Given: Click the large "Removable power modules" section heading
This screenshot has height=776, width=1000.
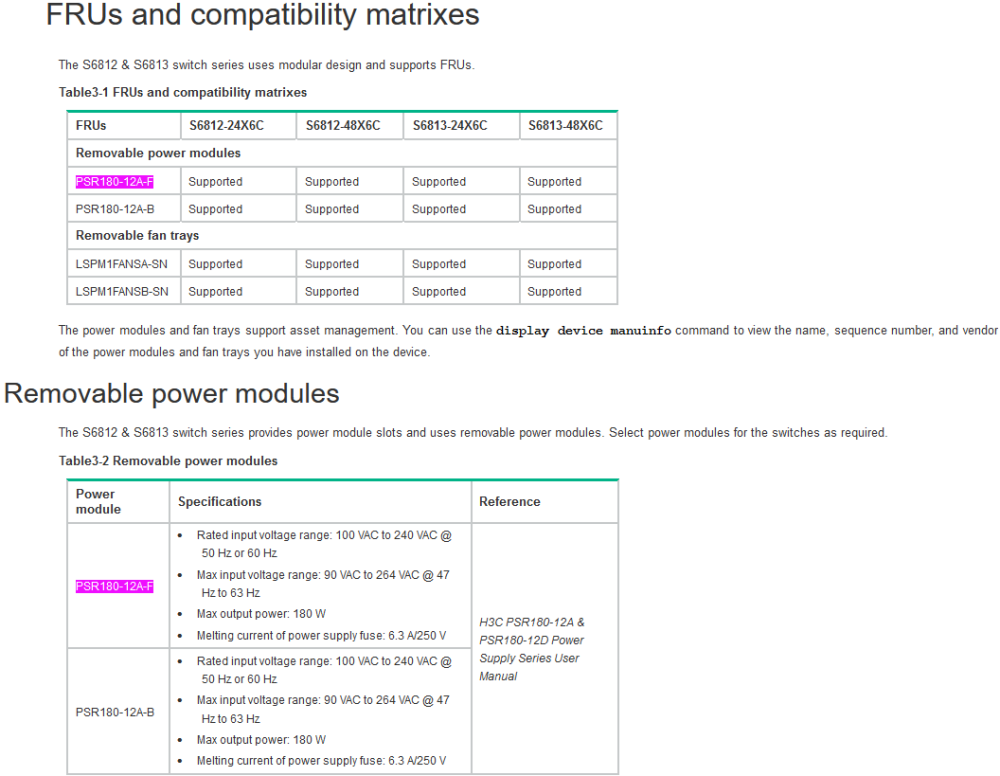Looking at the screenshot, I should click(172, 394).
